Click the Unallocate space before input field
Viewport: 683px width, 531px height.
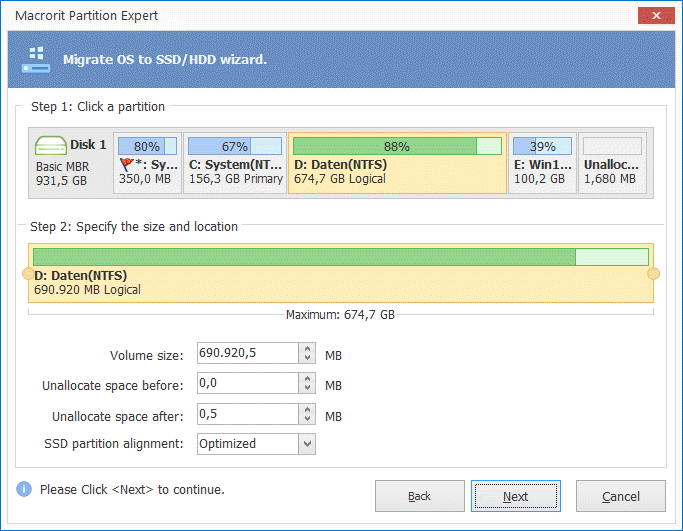247,383
